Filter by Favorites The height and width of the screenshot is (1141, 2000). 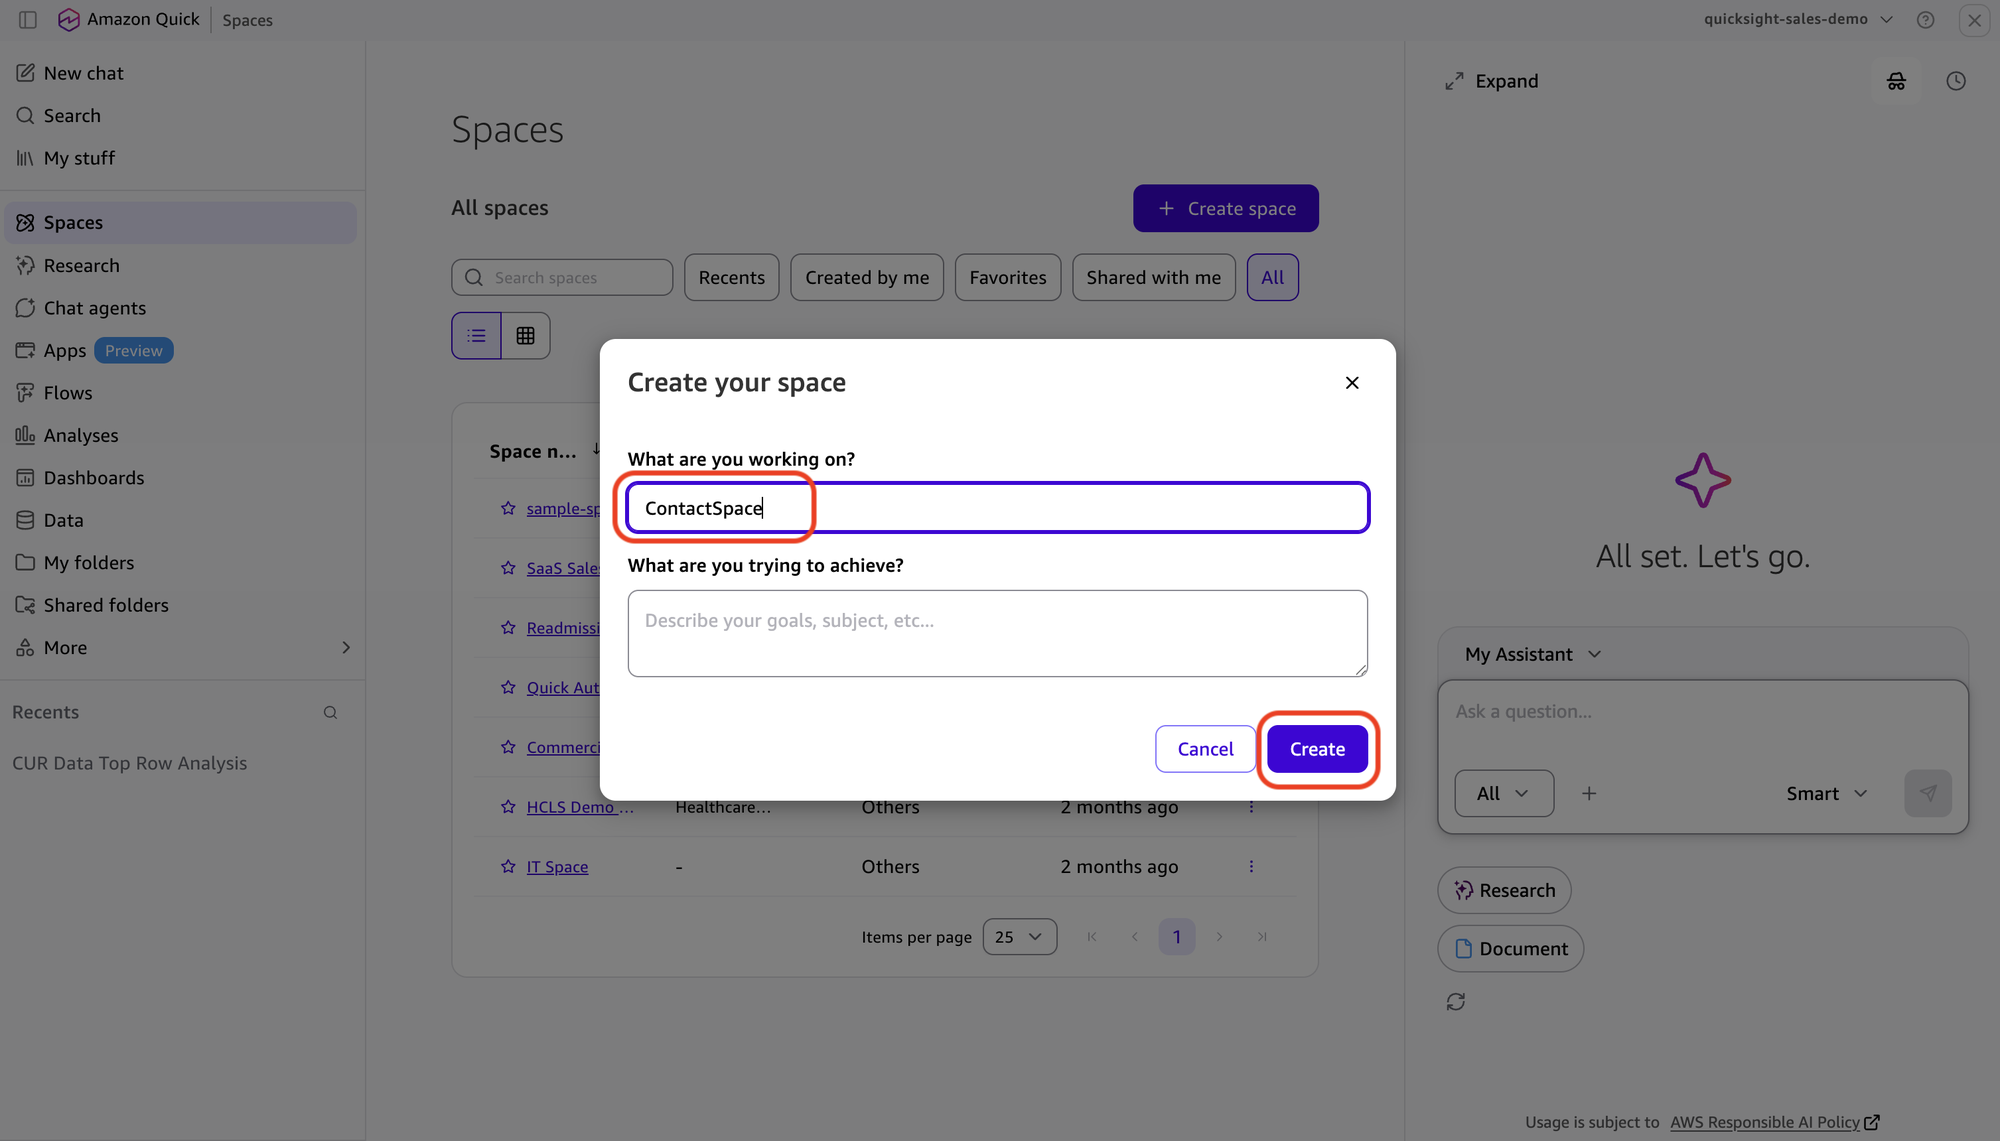click(x=1007, y=277)
